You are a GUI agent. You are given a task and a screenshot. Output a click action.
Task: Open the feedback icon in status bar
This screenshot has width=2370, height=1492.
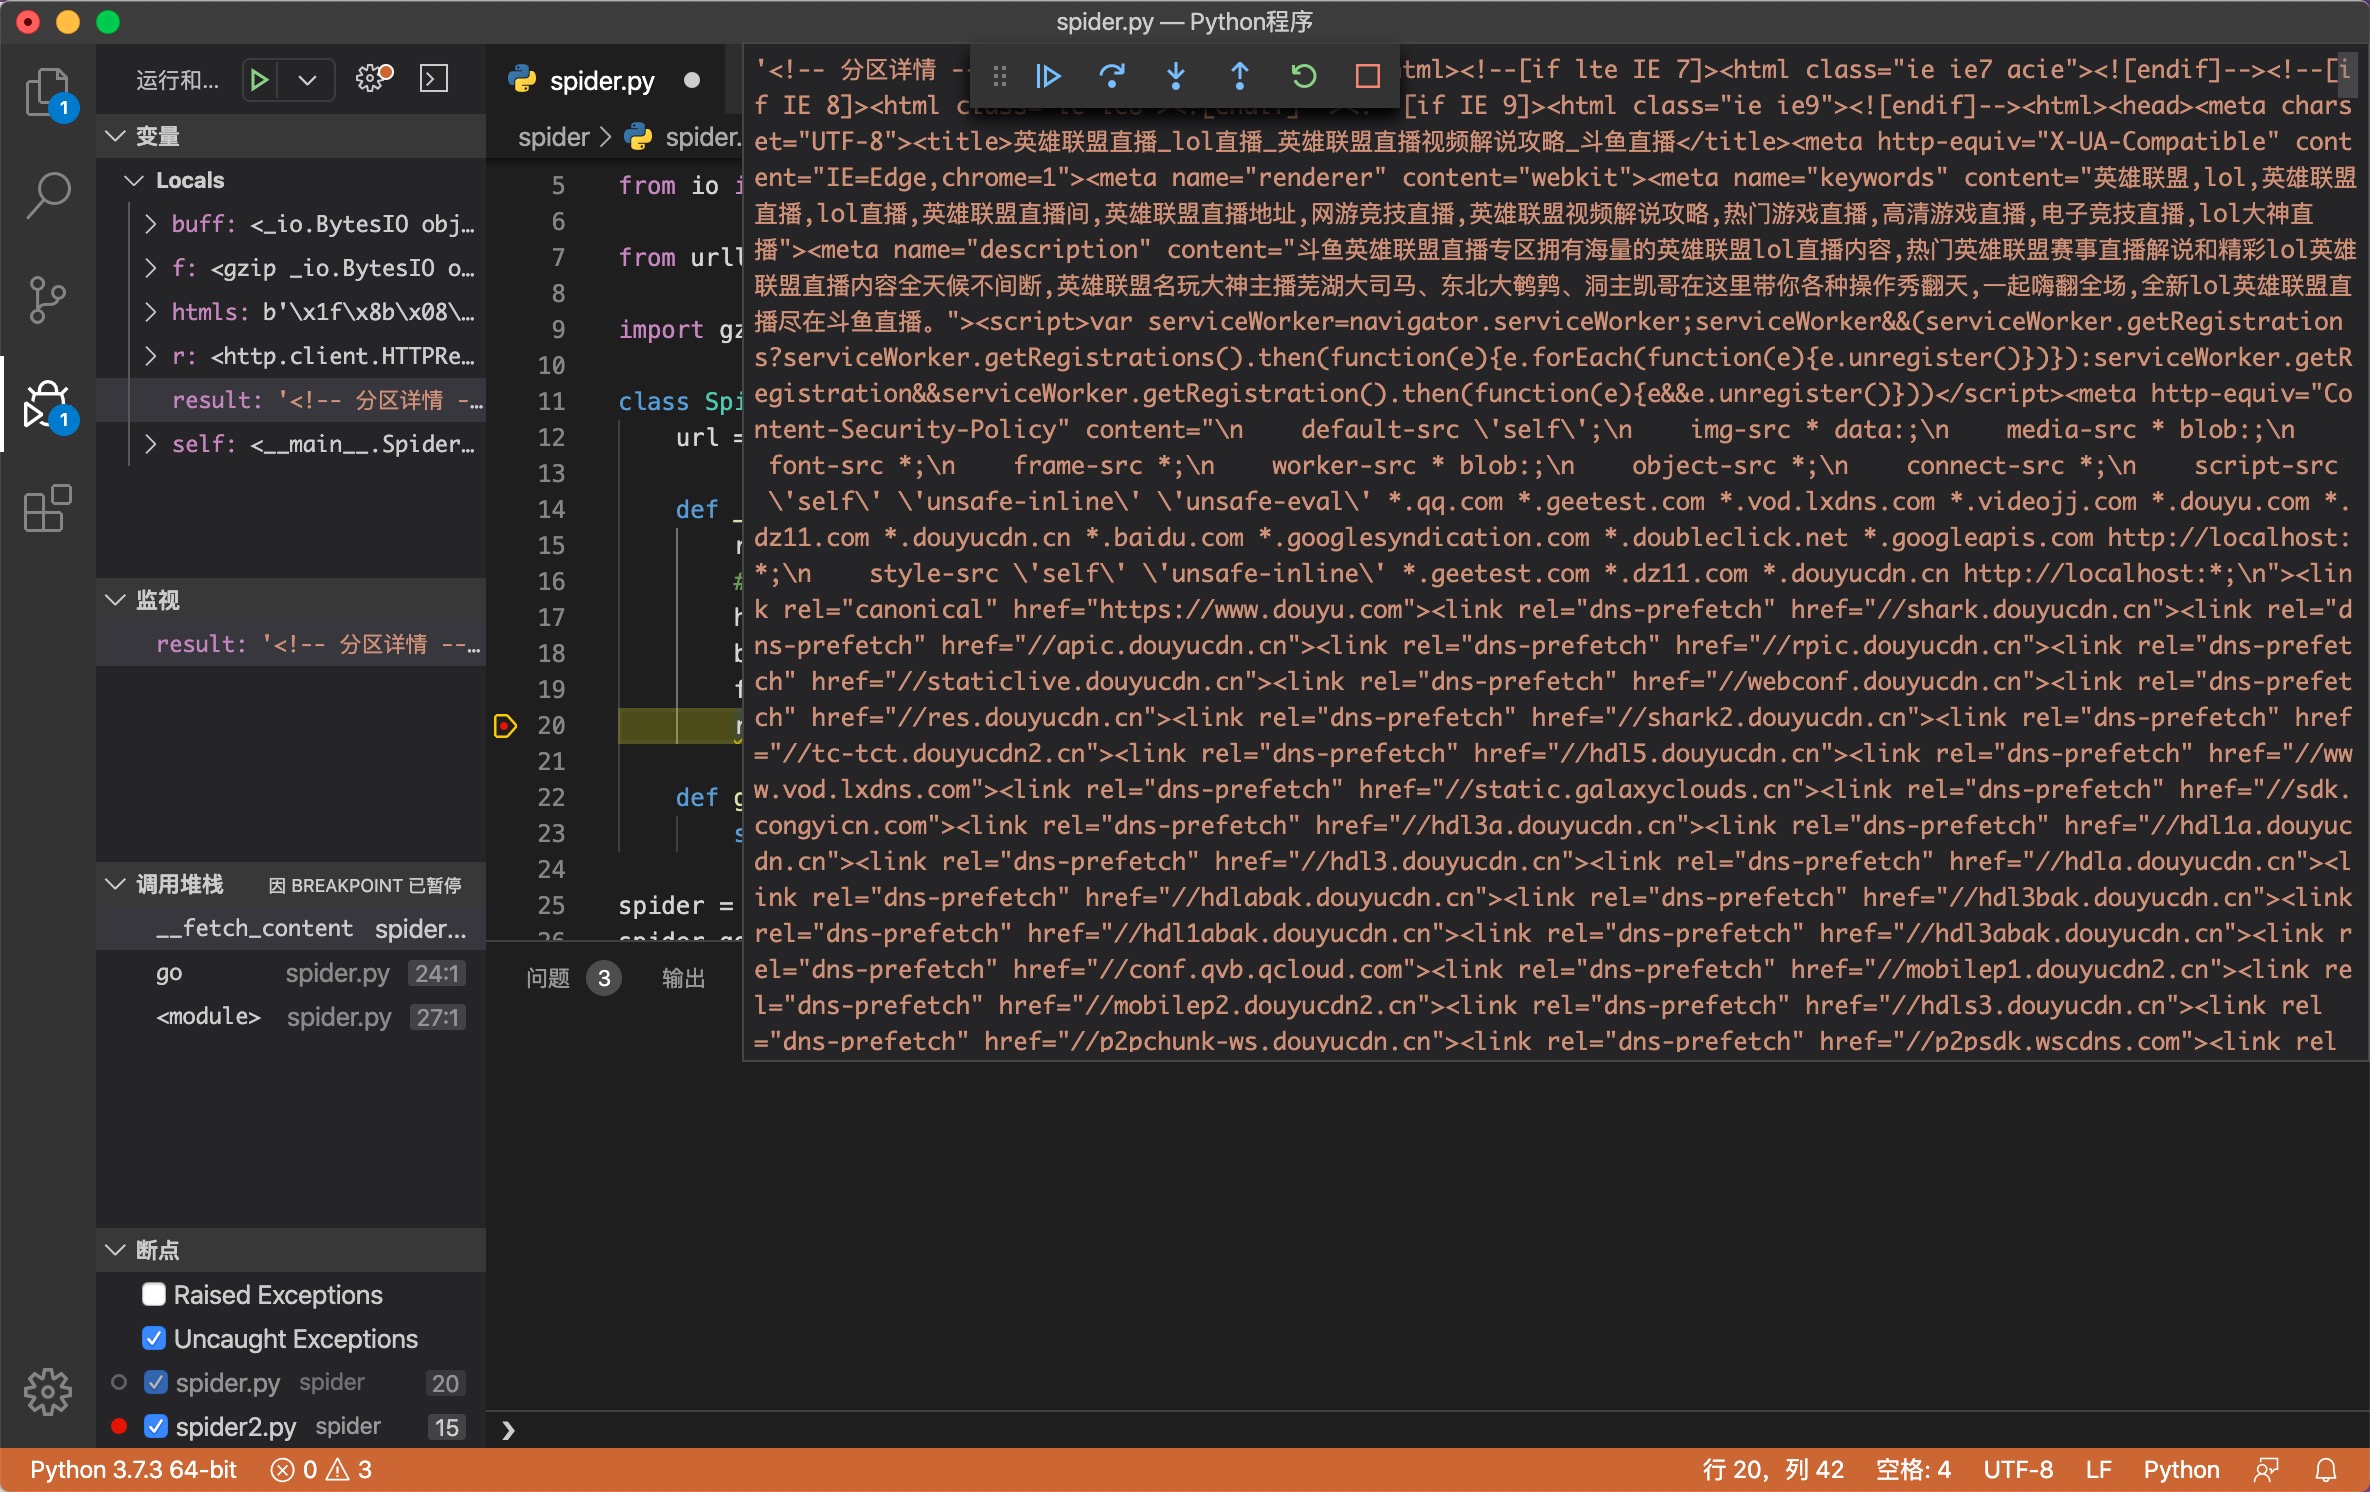point(2266,1470)
